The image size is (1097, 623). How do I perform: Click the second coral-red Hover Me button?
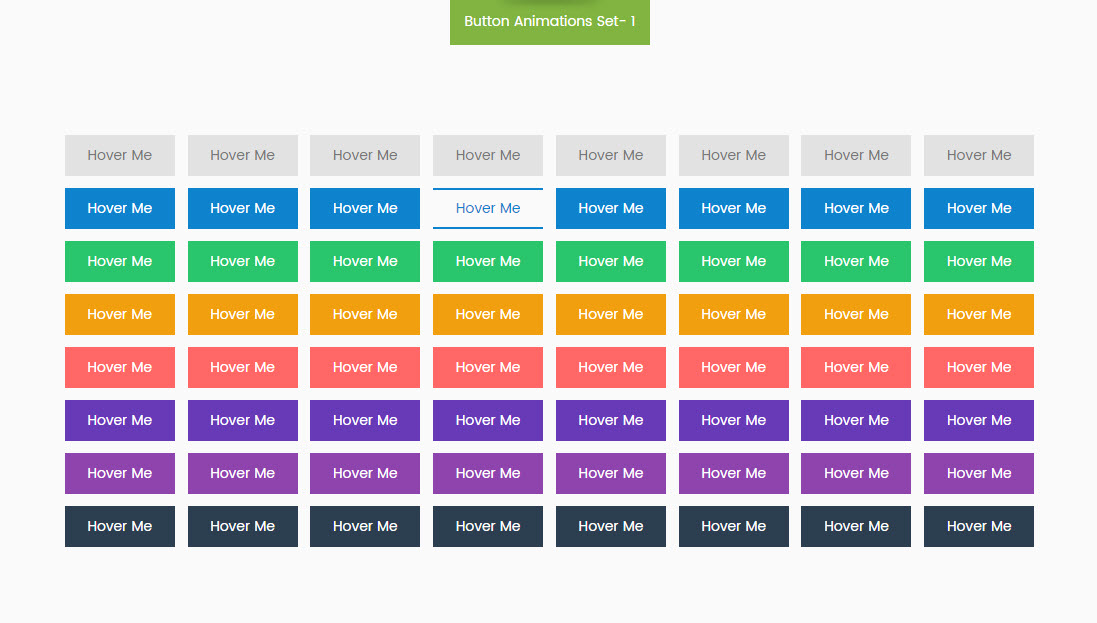point(243,367)
